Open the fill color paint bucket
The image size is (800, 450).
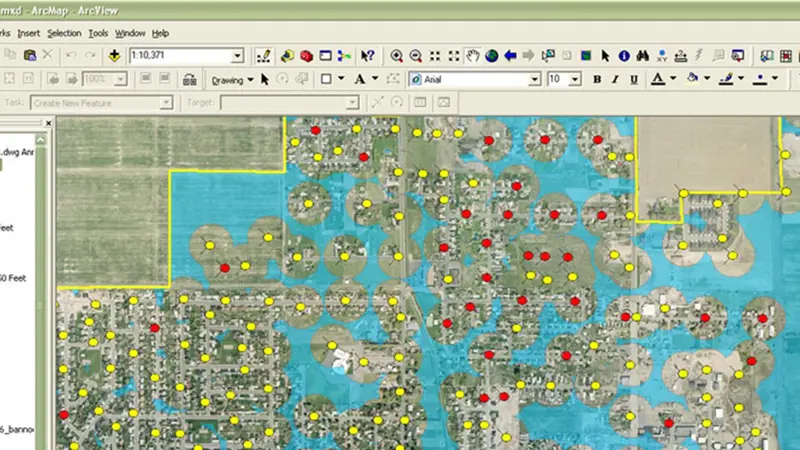pos(692,79)
